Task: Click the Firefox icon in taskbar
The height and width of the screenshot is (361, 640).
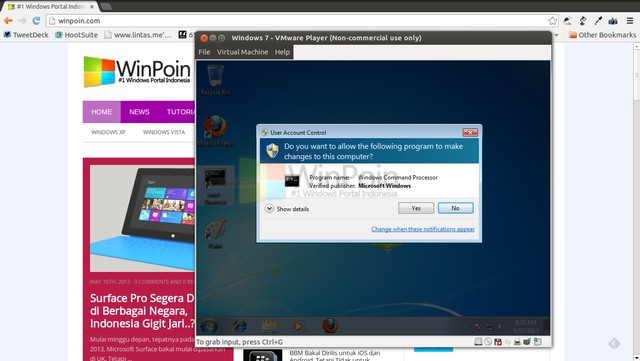Action: pyautogui.click(x=330, y=325)
